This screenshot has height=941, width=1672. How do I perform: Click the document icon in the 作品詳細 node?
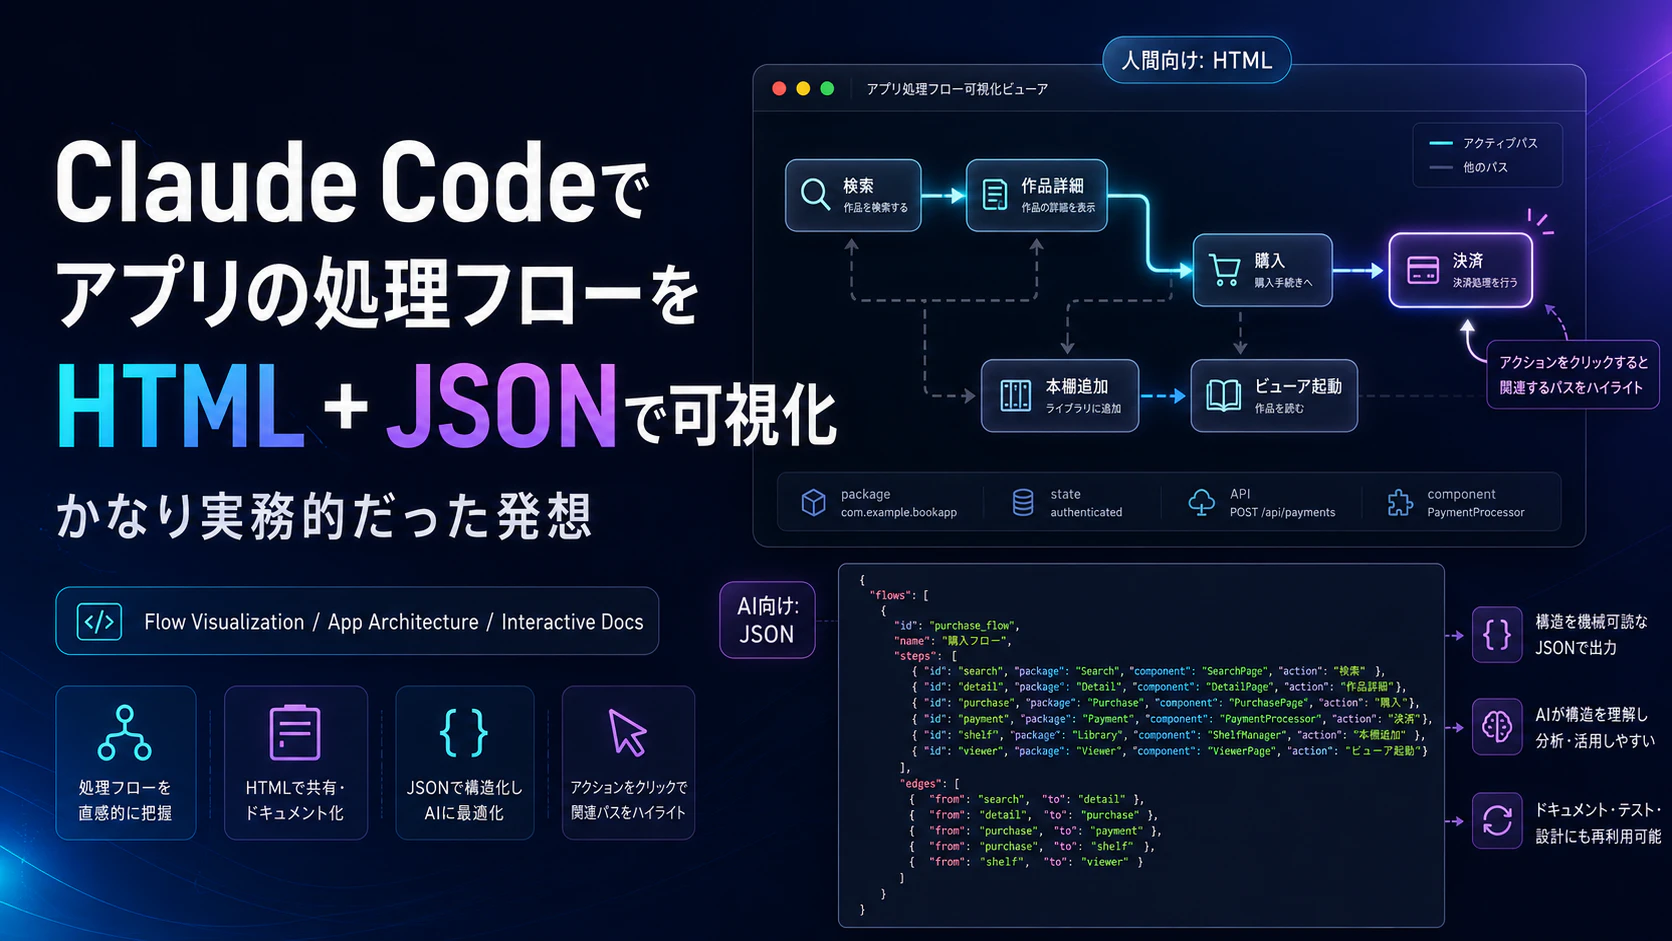995,194
